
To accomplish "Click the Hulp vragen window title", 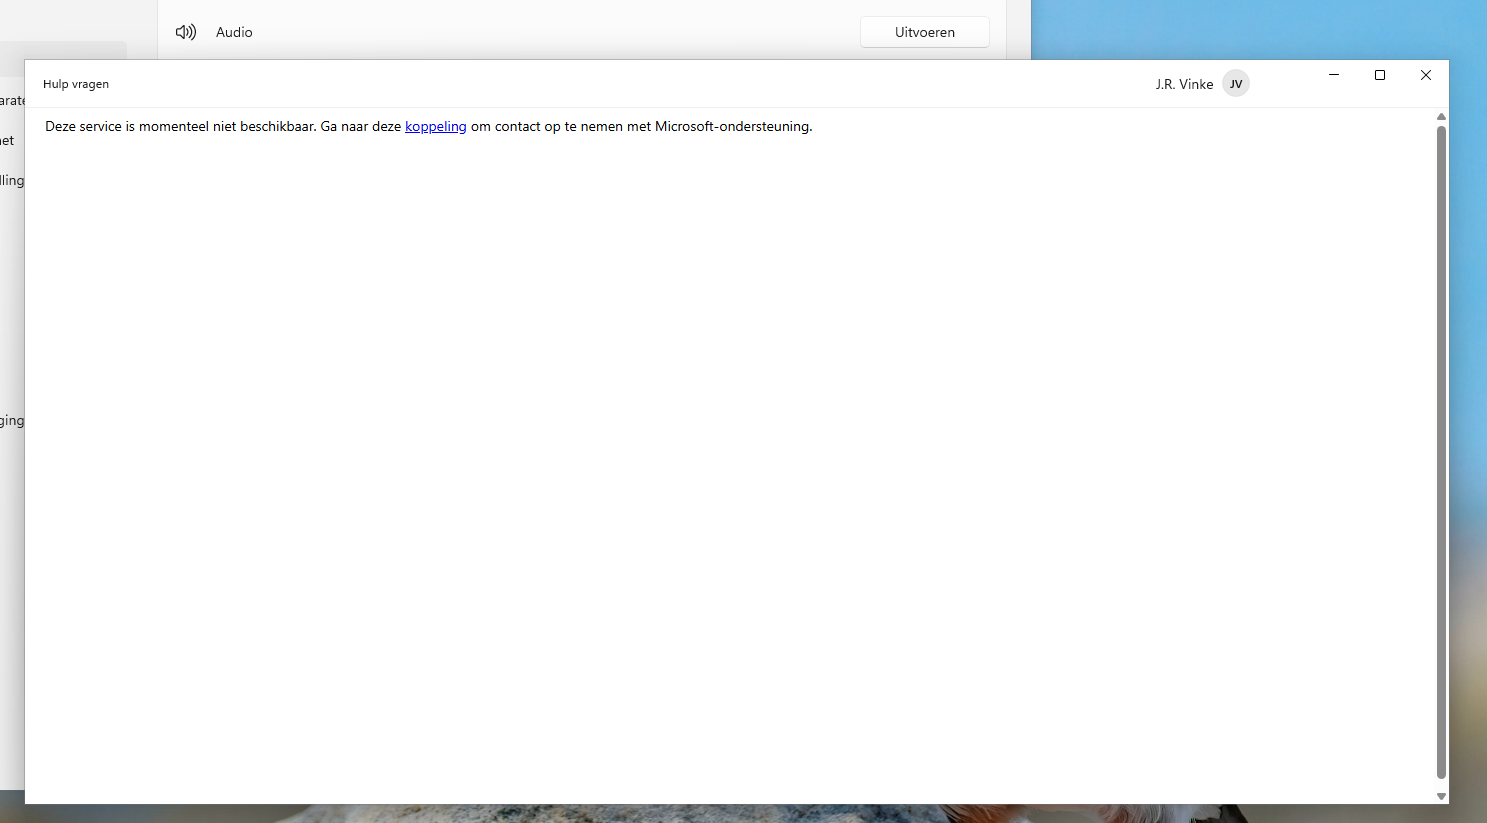I will coord(76,84).
